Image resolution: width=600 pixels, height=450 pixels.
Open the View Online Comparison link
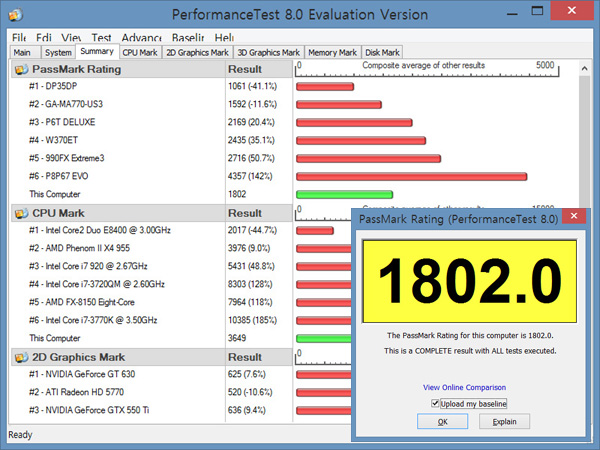pyautogui.click(x=464, y=387)
